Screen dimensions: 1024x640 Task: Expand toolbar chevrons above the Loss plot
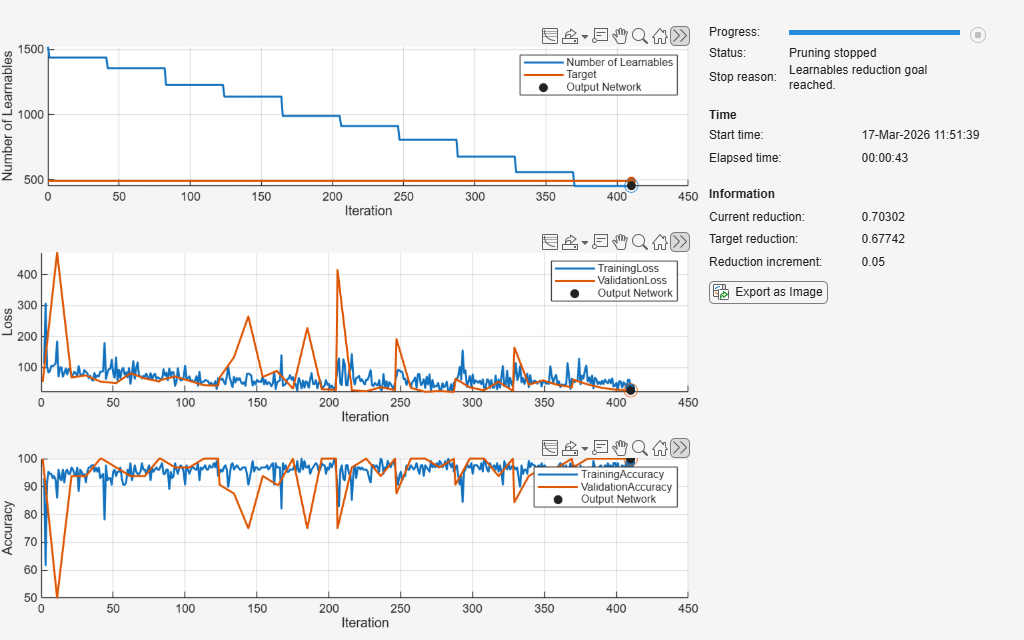point(680,242)
